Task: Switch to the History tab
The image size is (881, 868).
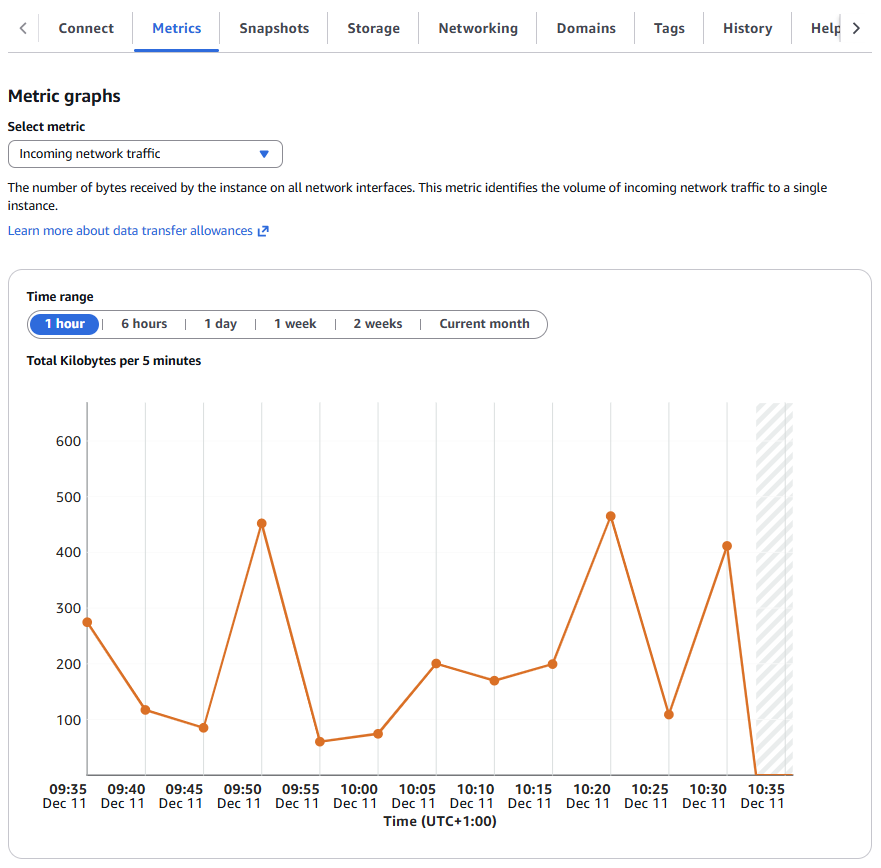Action: point(747,28)
